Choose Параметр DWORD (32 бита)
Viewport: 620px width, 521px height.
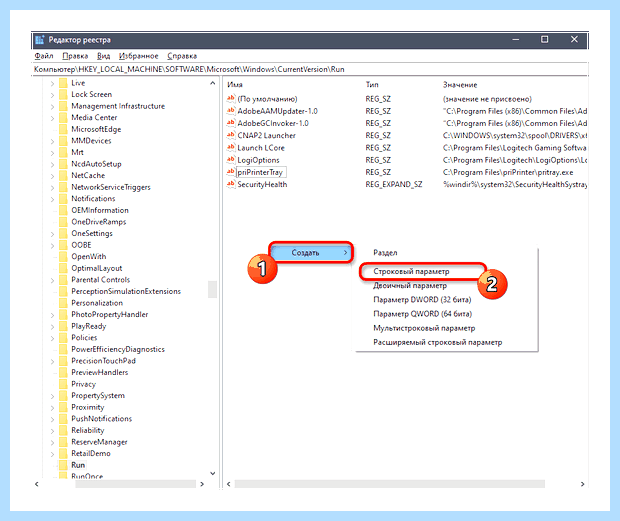(422, 300)
